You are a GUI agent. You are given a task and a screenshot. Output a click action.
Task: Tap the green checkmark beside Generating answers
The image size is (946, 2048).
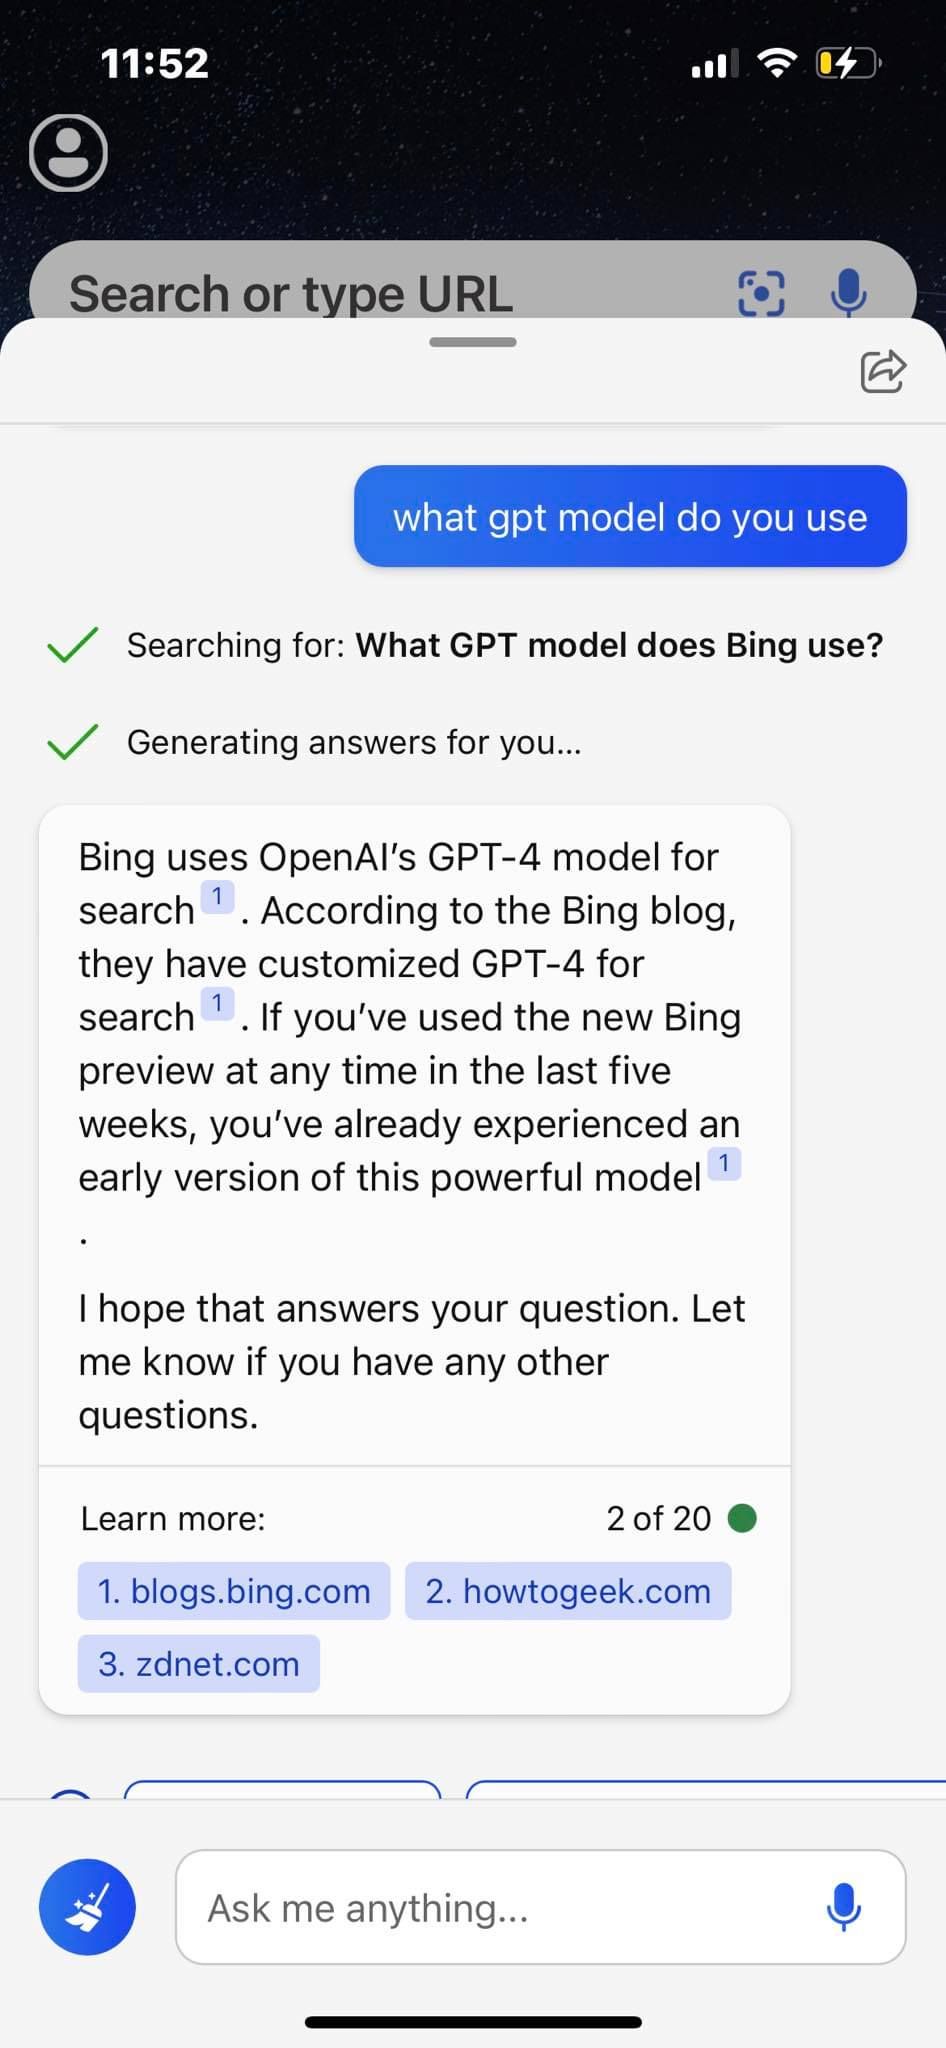click(x=72, y=742)
